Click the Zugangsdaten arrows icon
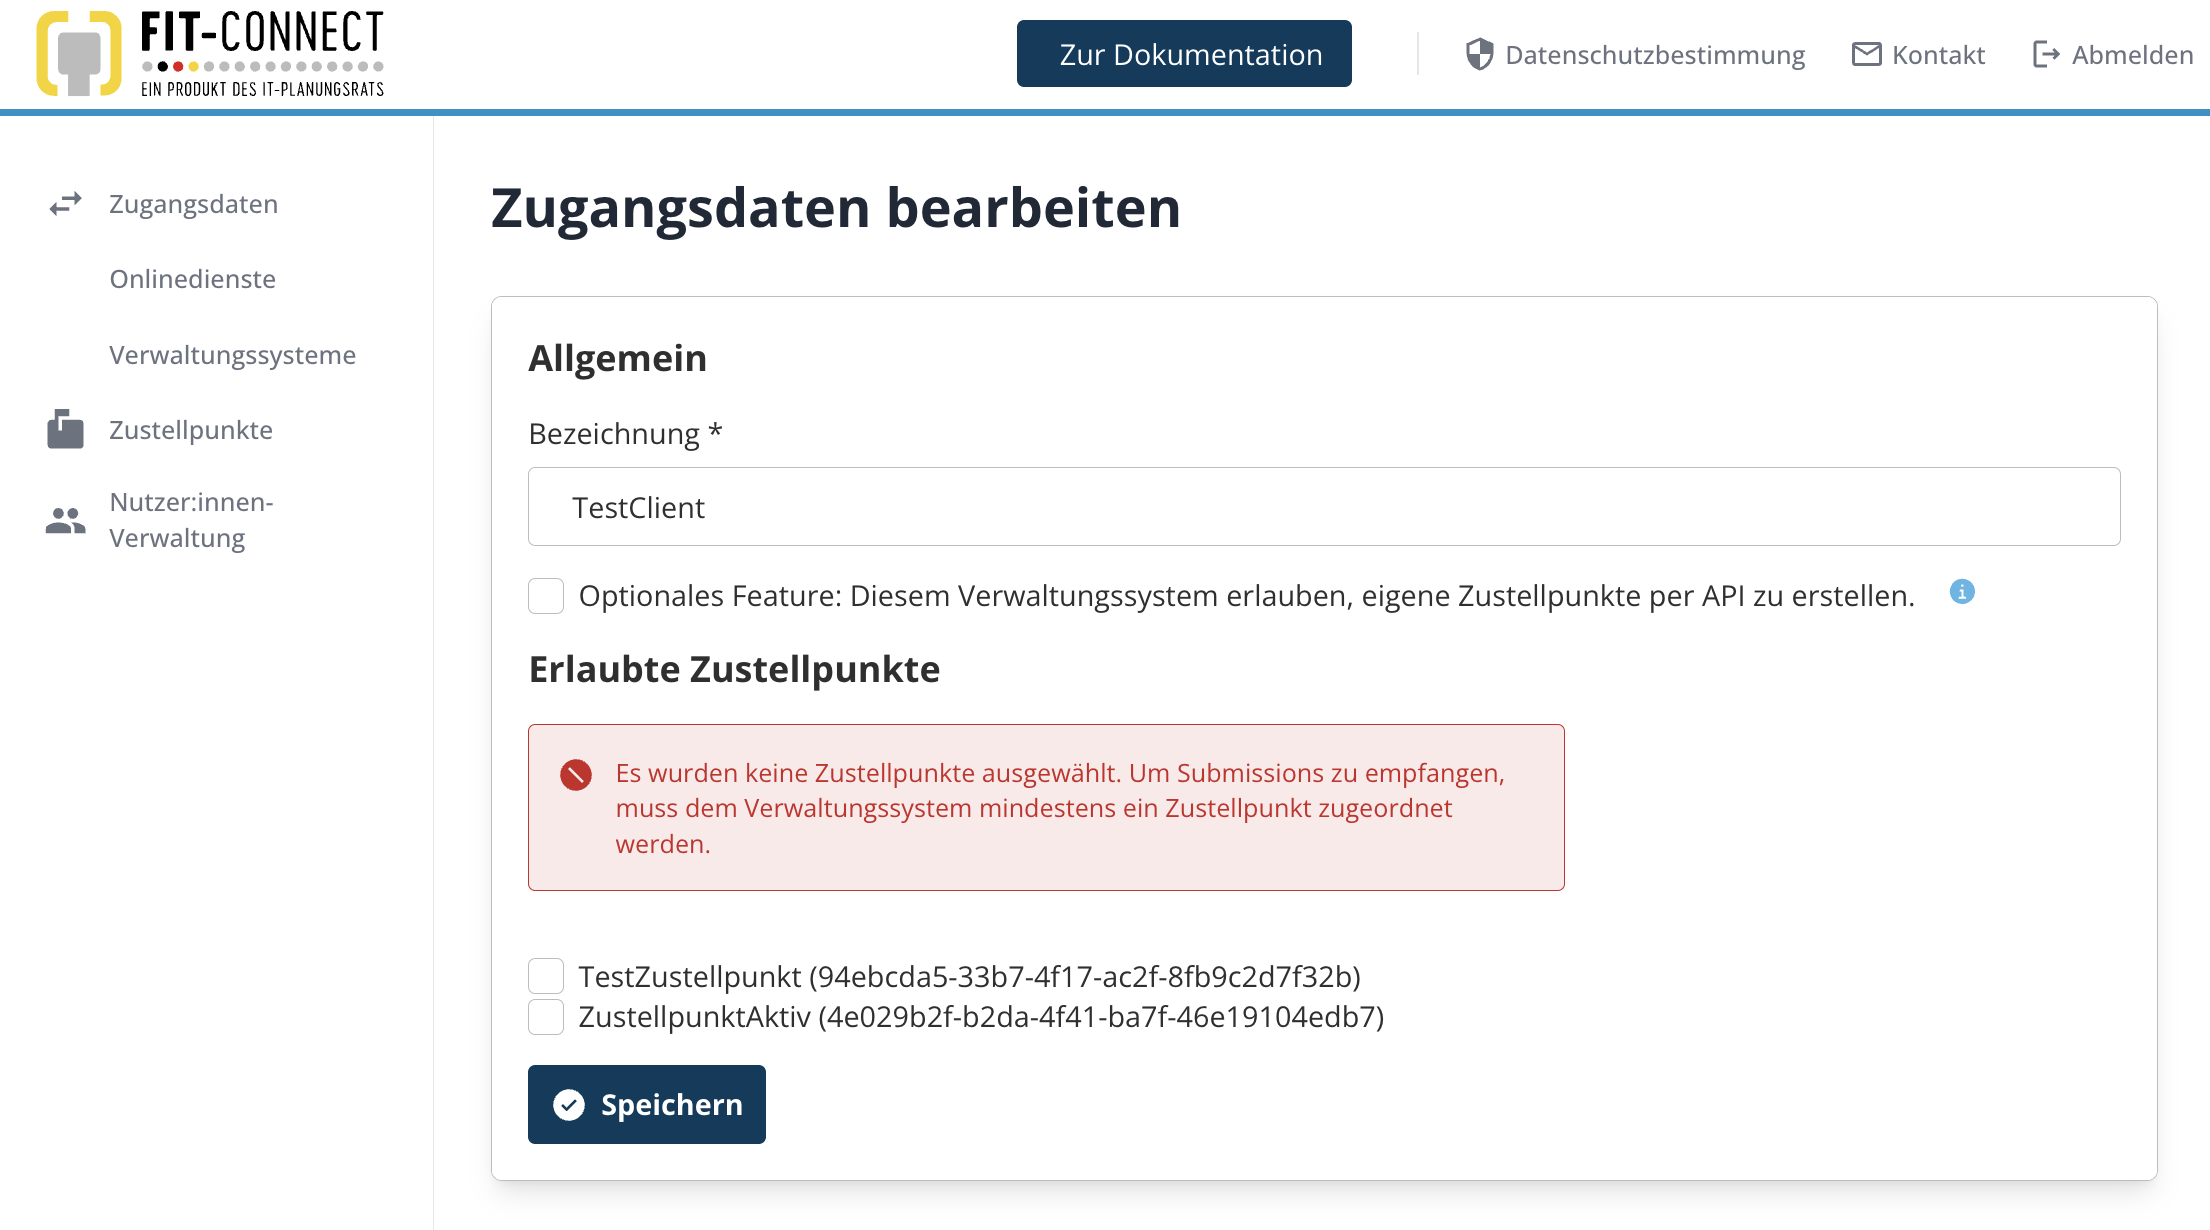Viewport: 2210px width, 1230px height. [66, 204]
